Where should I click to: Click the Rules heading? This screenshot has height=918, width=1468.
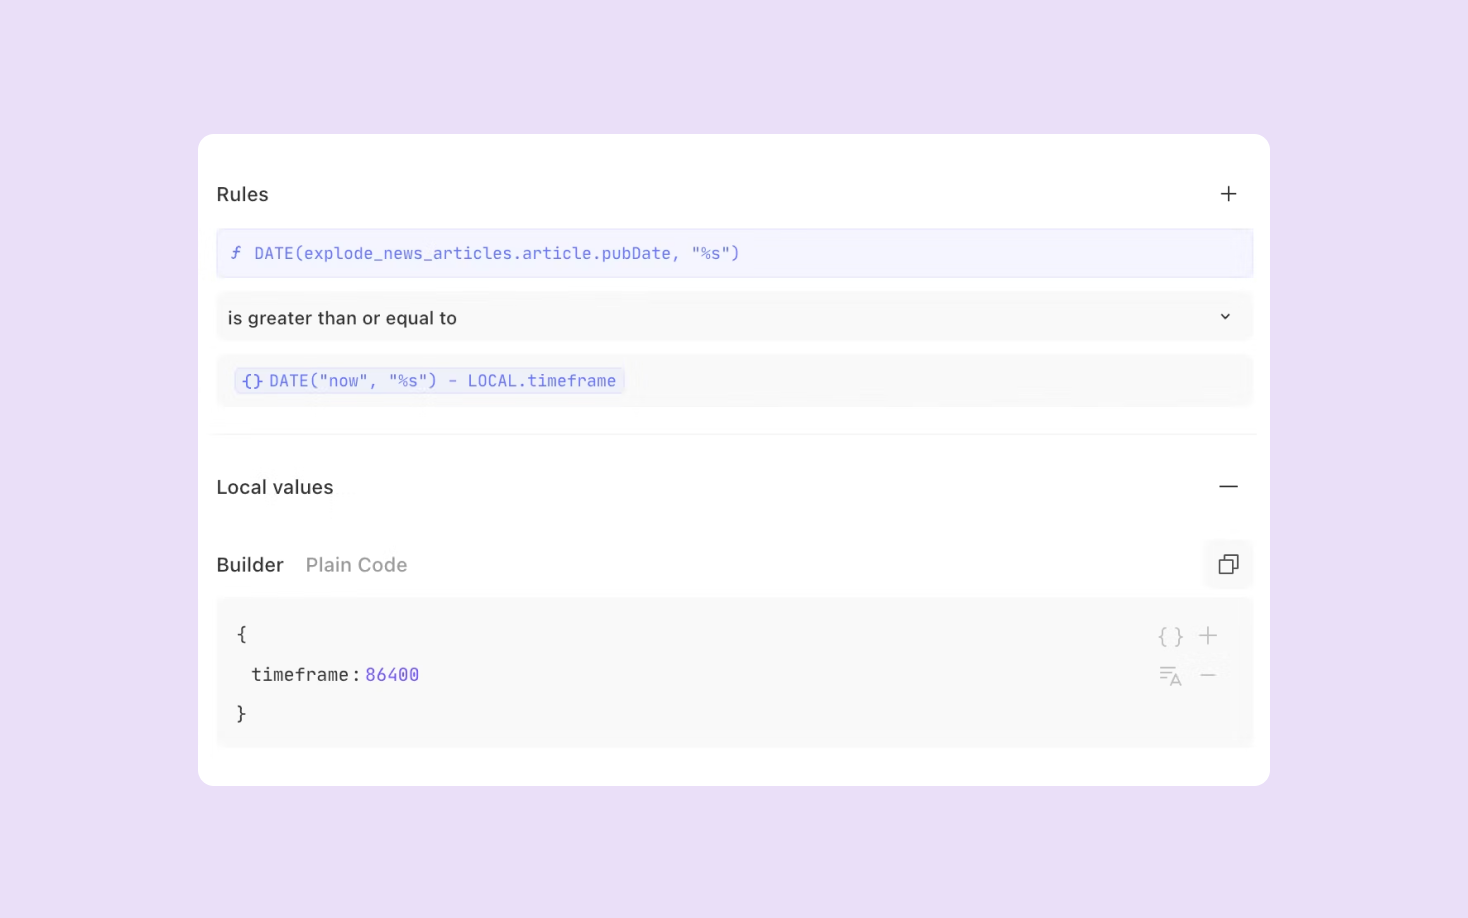[x=243, y=195]
